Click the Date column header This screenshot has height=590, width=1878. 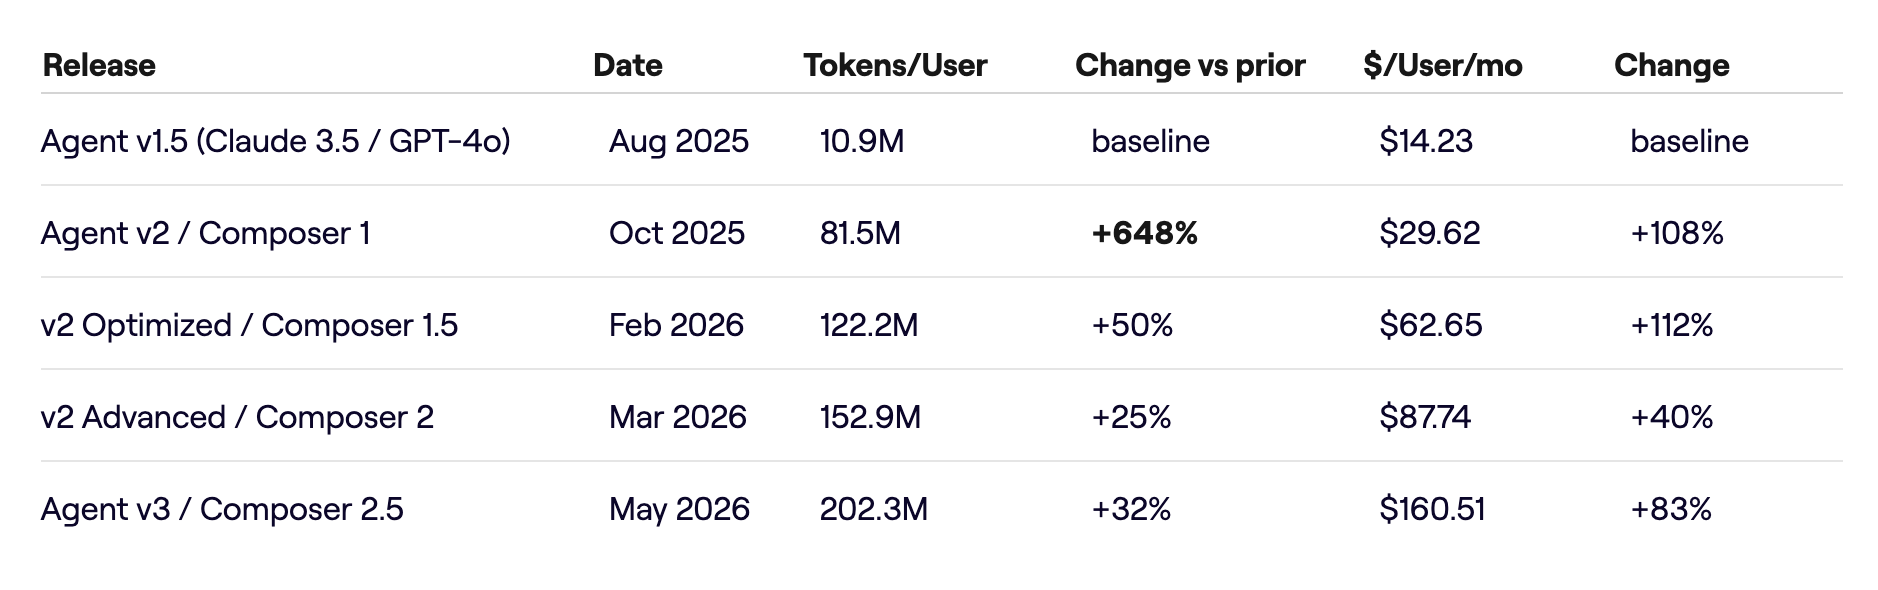(627, 65)
